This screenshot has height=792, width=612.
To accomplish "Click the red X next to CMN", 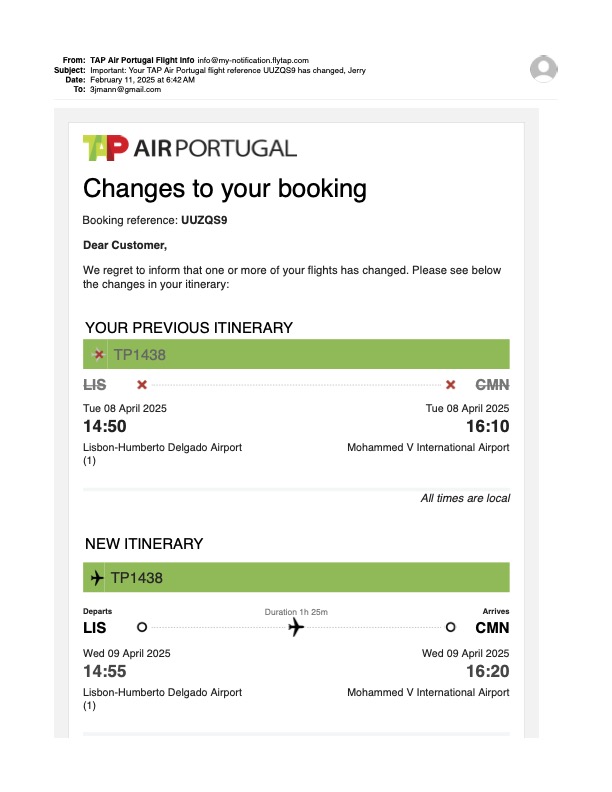I will click(x=451, y=384).
